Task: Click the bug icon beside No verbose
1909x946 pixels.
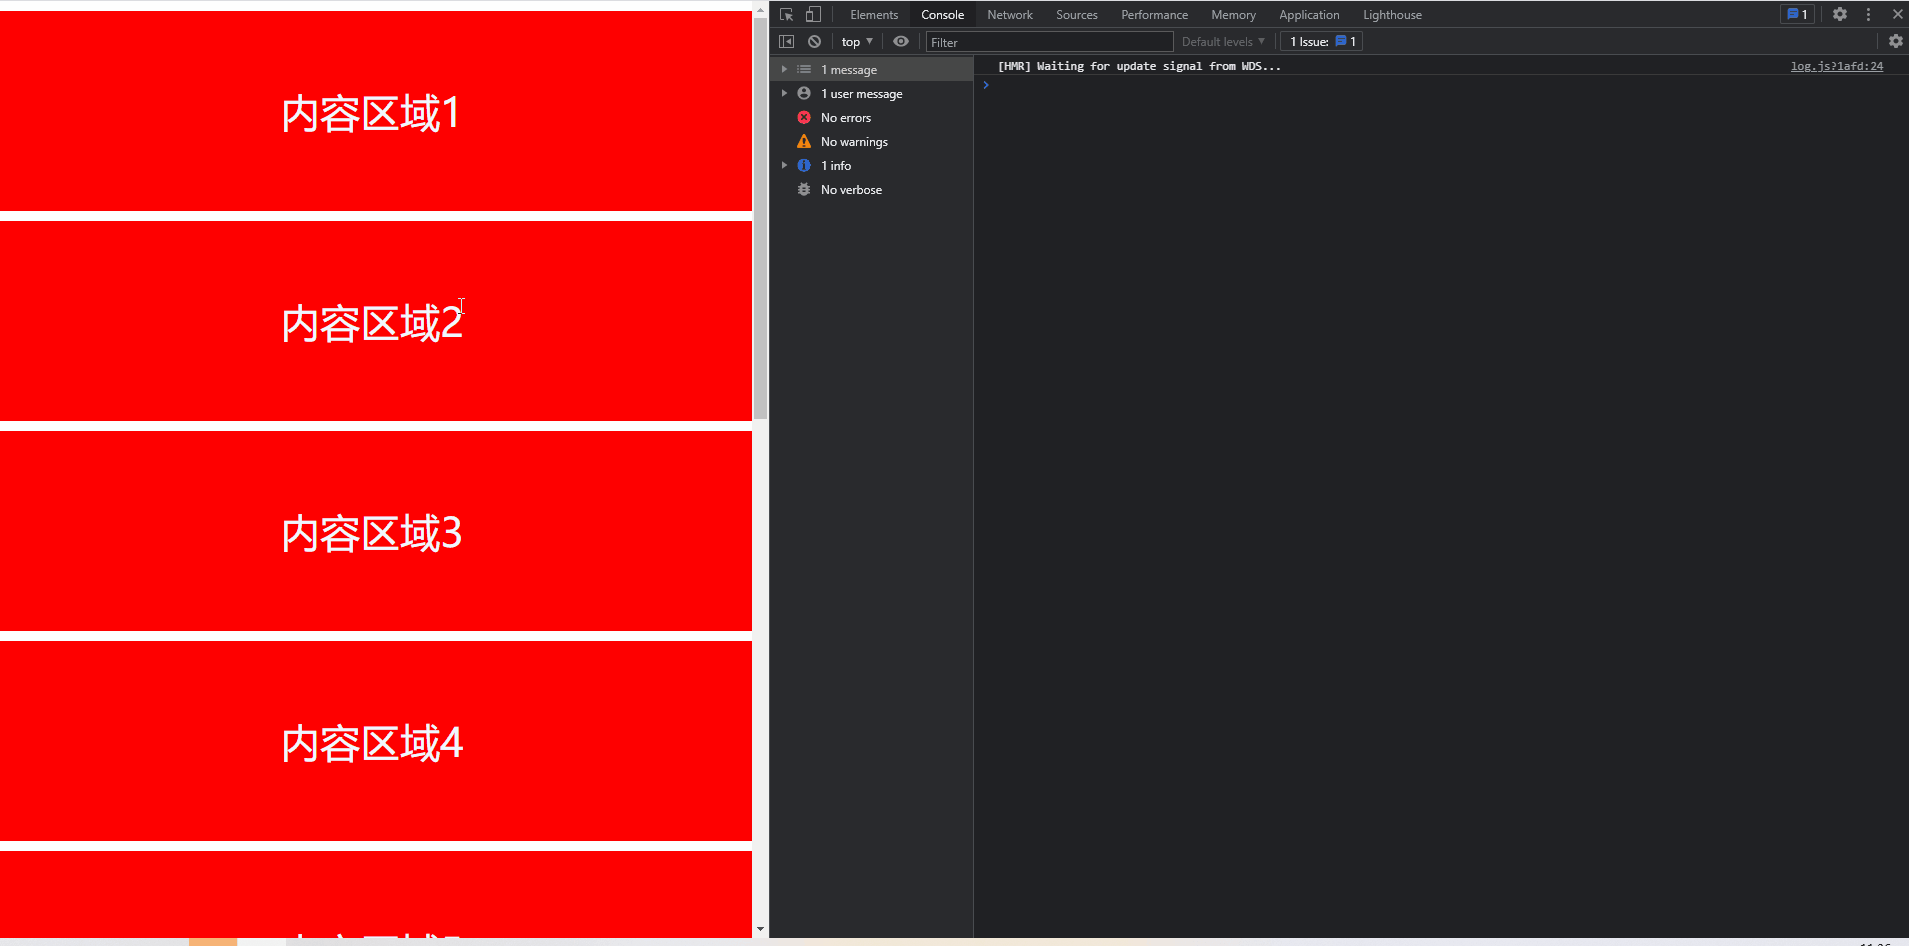Action: 804,189
